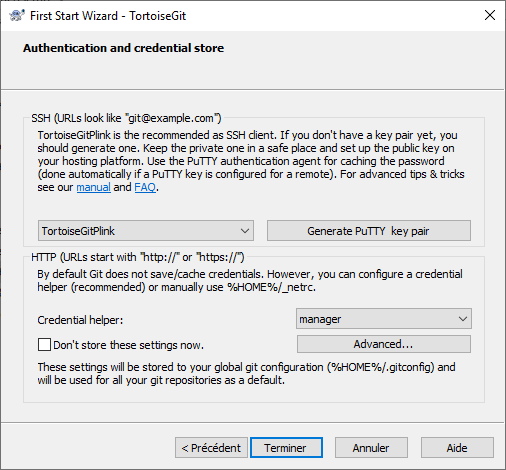Click the 'Credential helper:' label
The image size is (506, 470).
80,320
